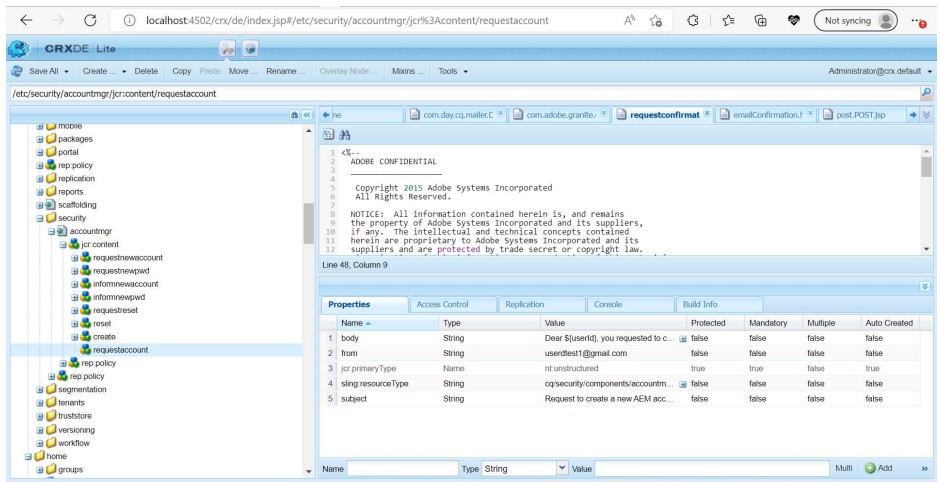This screenshot has height=482, width=940.
Task: Click the Mixins toolbar button
Action: pyautogui.click(x=408, y=71)
